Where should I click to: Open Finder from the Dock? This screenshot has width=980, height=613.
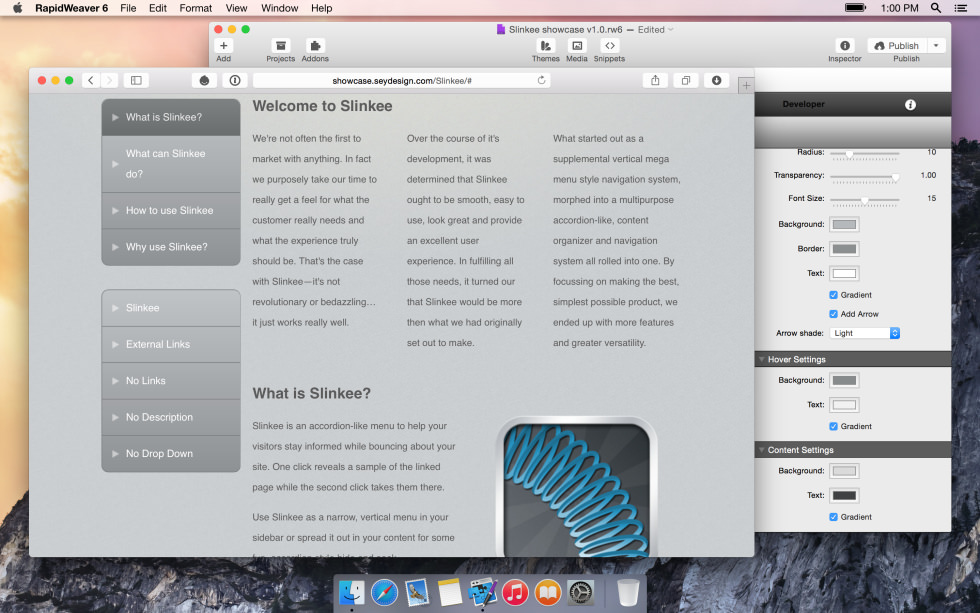pyautogui.click(x=352, y=592)
